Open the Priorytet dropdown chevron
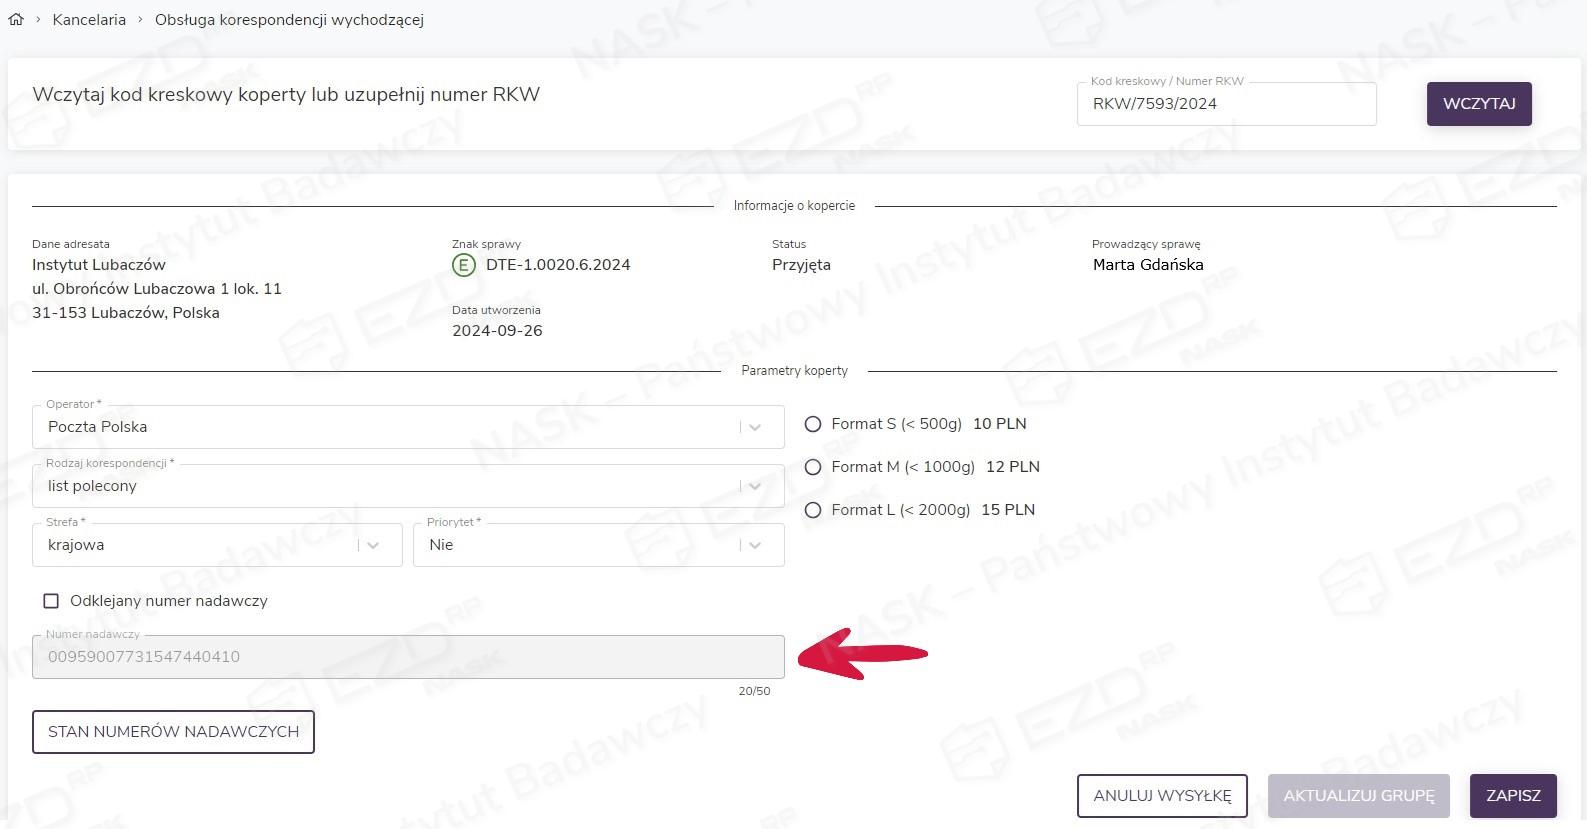 click(755, 545)
